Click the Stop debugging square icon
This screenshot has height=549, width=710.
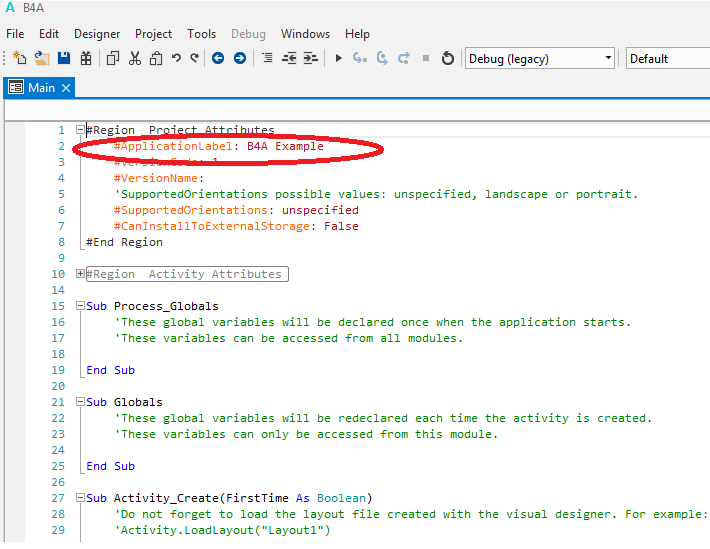(426, 58)
